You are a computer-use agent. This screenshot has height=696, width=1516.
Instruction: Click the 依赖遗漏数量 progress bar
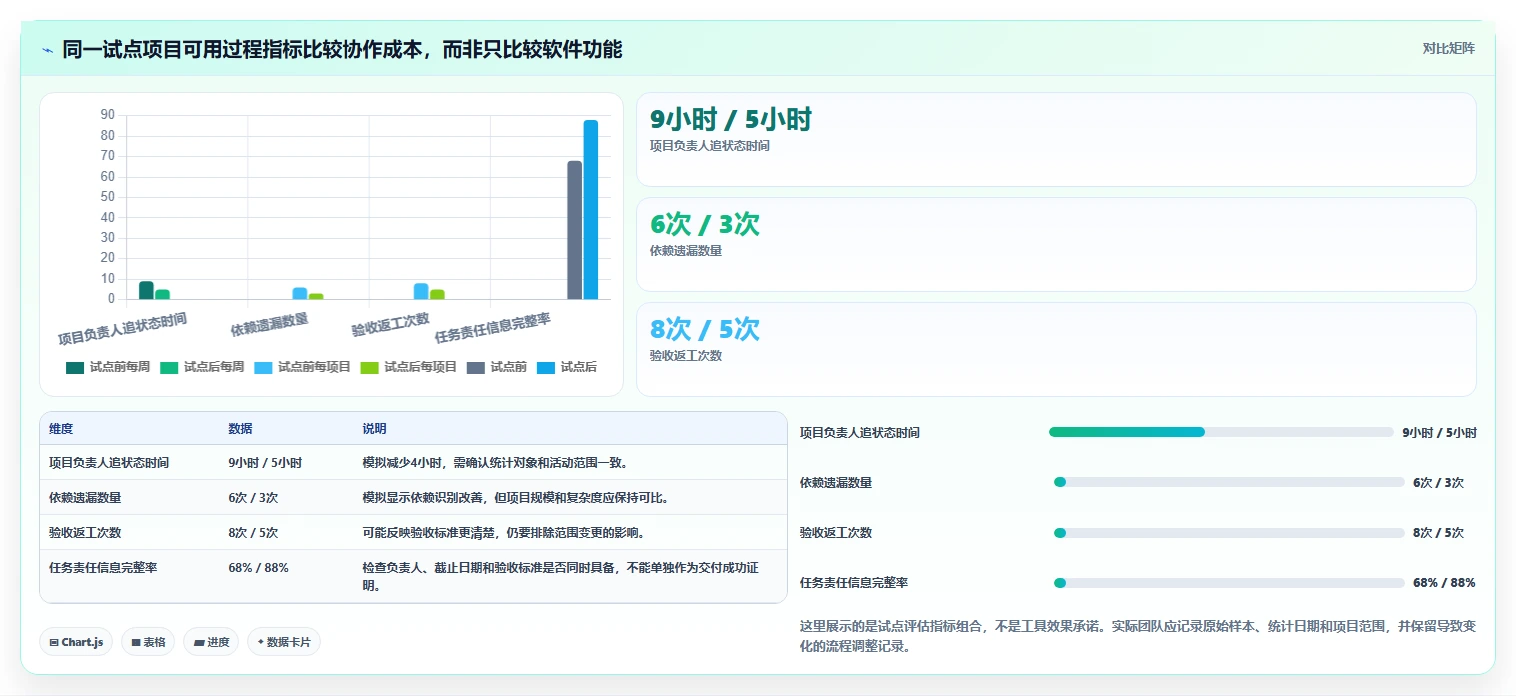(x=1229, y=482)
